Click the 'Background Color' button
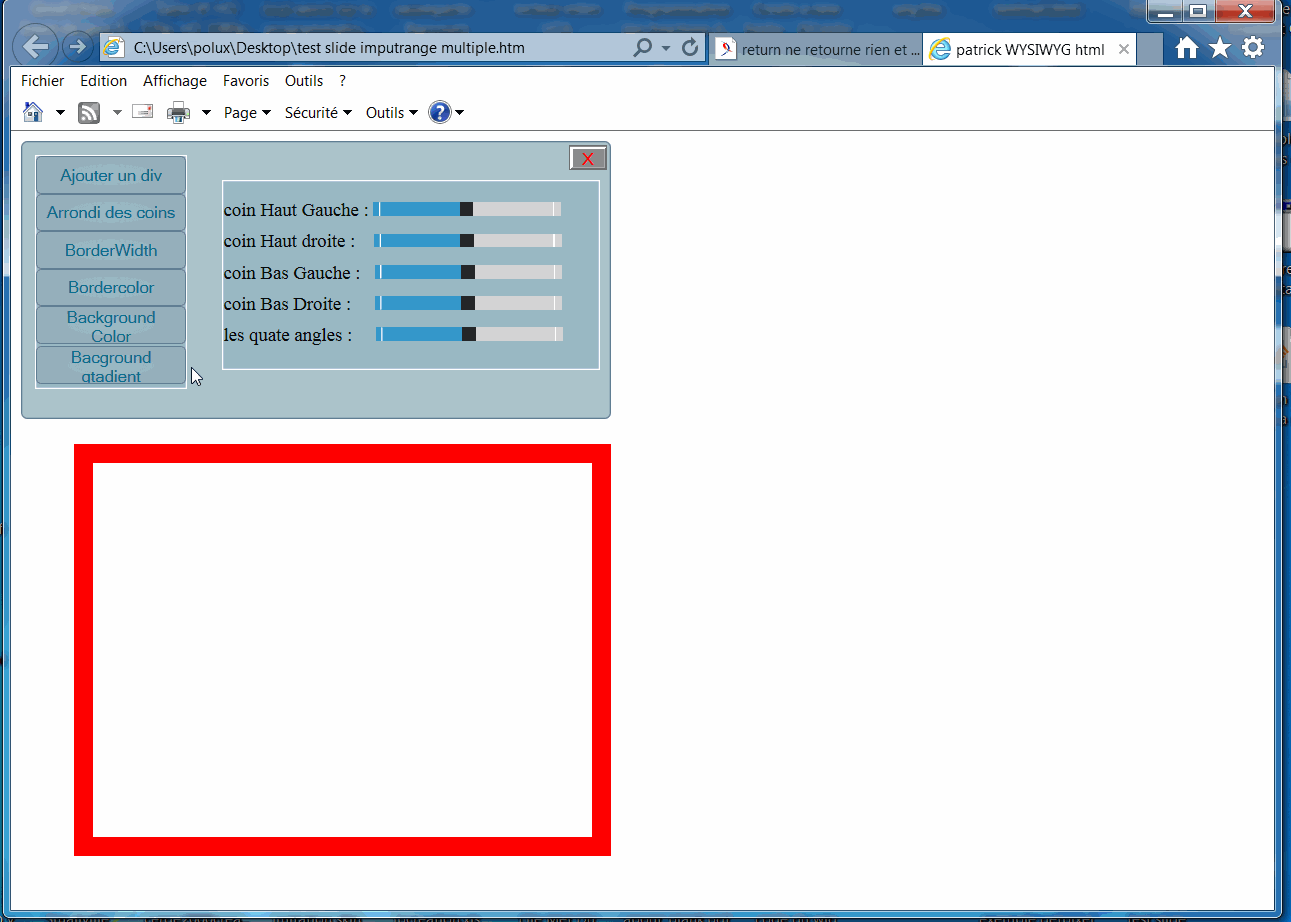 [x=111, y=326]
